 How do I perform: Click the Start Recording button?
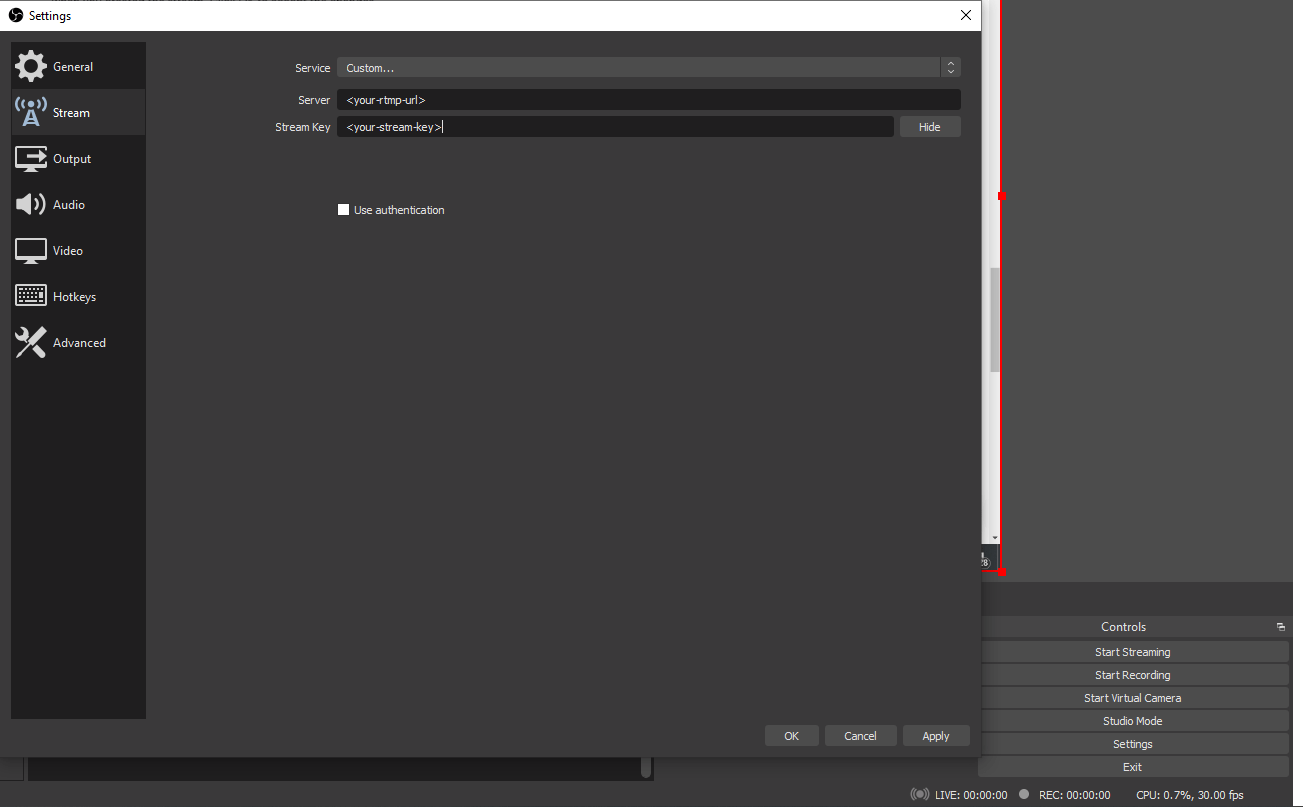click(1132, 674)
